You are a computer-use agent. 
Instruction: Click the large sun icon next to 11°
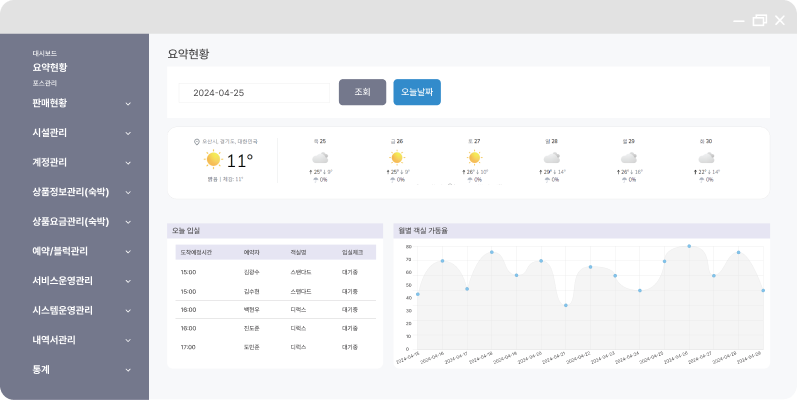213,159
